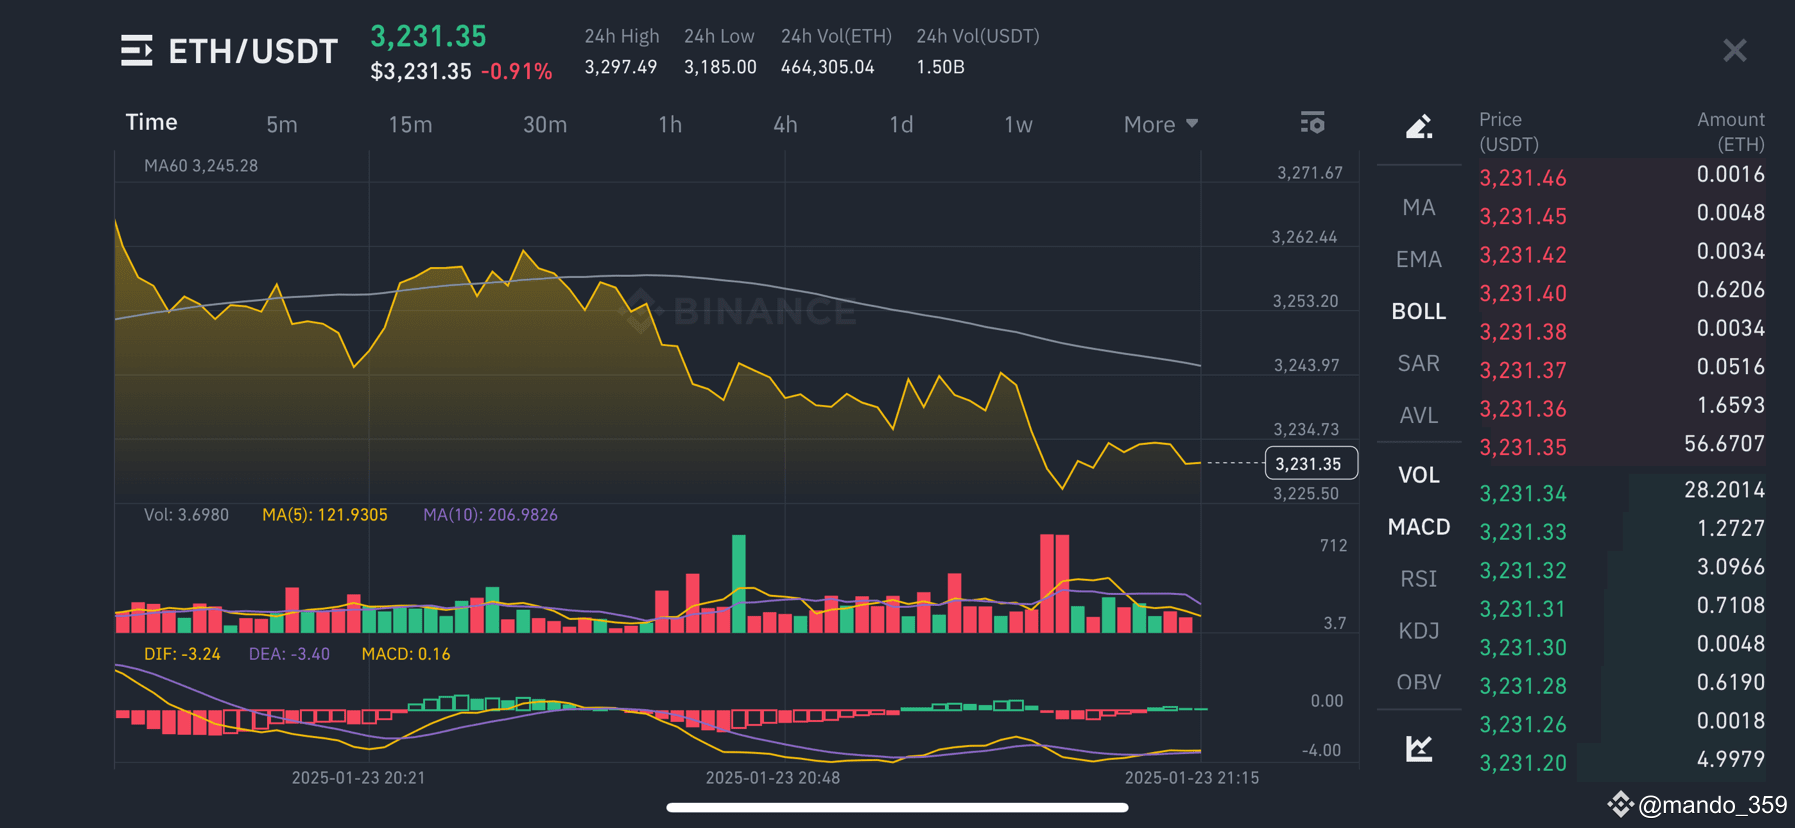The image size is (1795, 828).
Task: Tap the MA(10): 206.9826 volume label
Action: pyautogui.click(x=490, y=515)
